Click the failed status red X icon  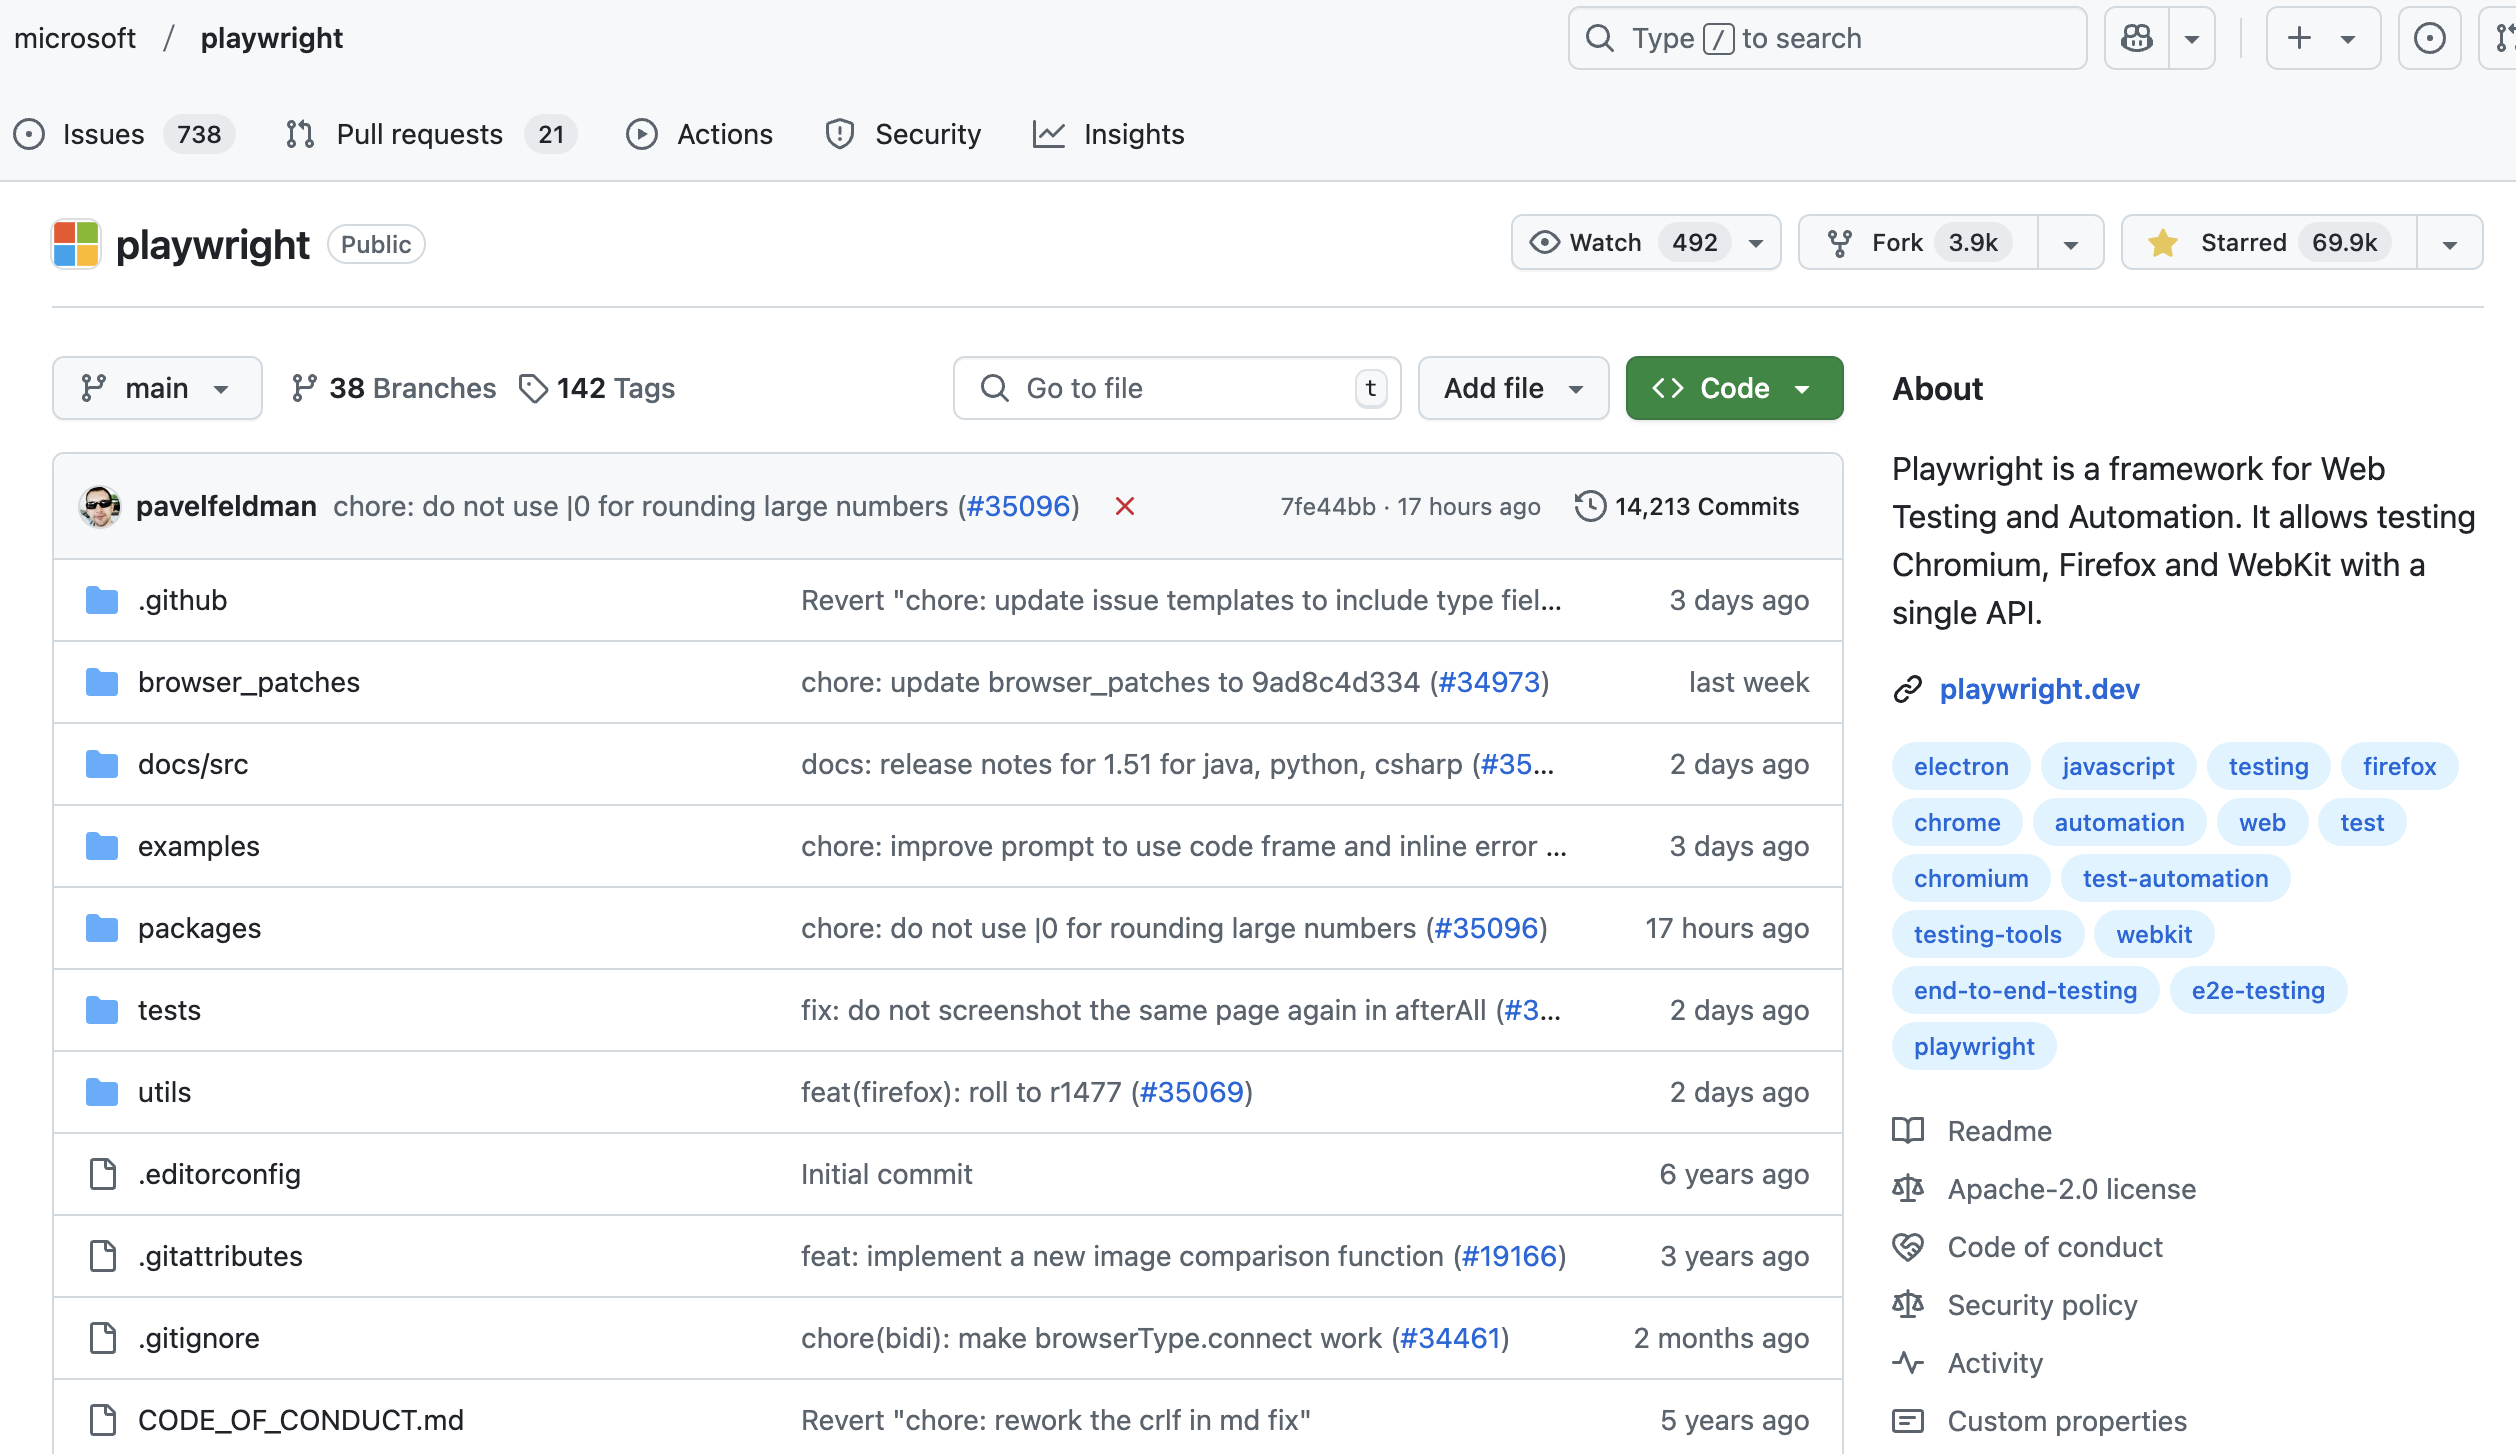(1125, 507)
